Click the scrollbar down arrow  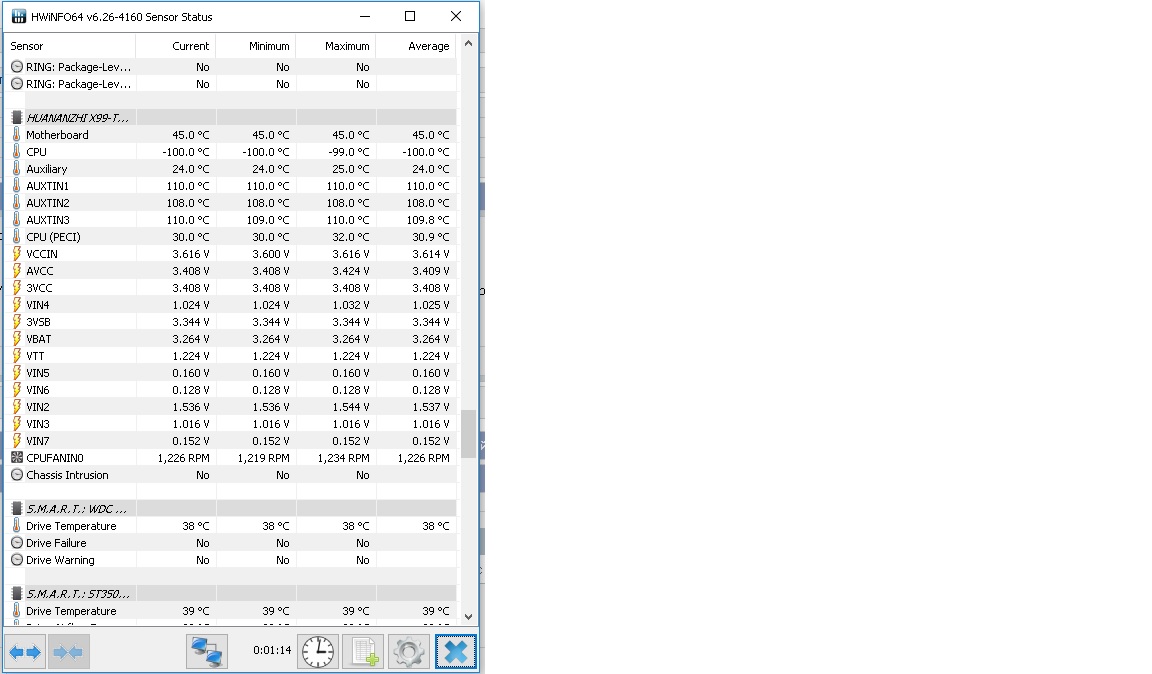point(468,617)
